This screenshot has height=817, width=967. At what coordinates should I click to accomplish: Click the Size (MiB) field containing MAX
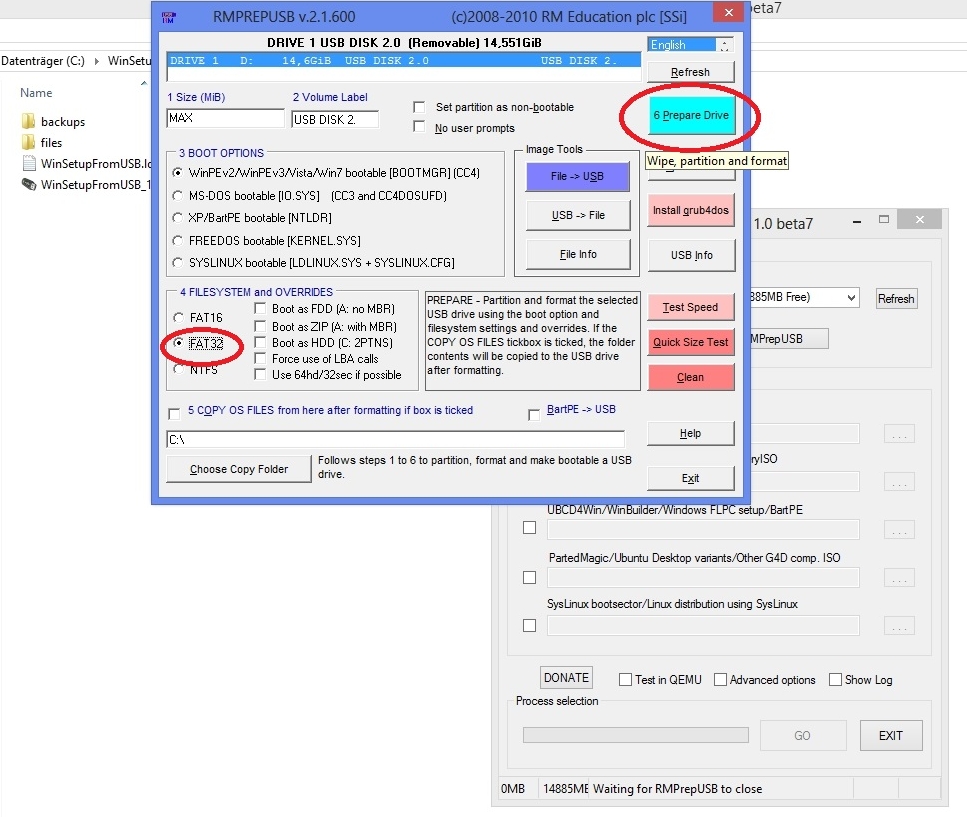(x=225, y=118)
